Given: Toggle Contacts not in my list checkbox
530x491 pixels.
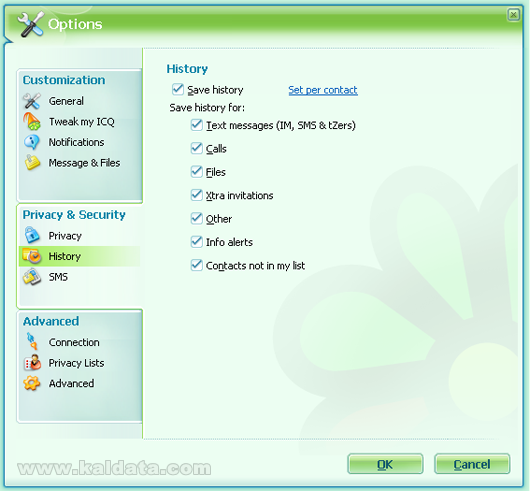Looking at the screenshot, I should (x=196, y=265).
